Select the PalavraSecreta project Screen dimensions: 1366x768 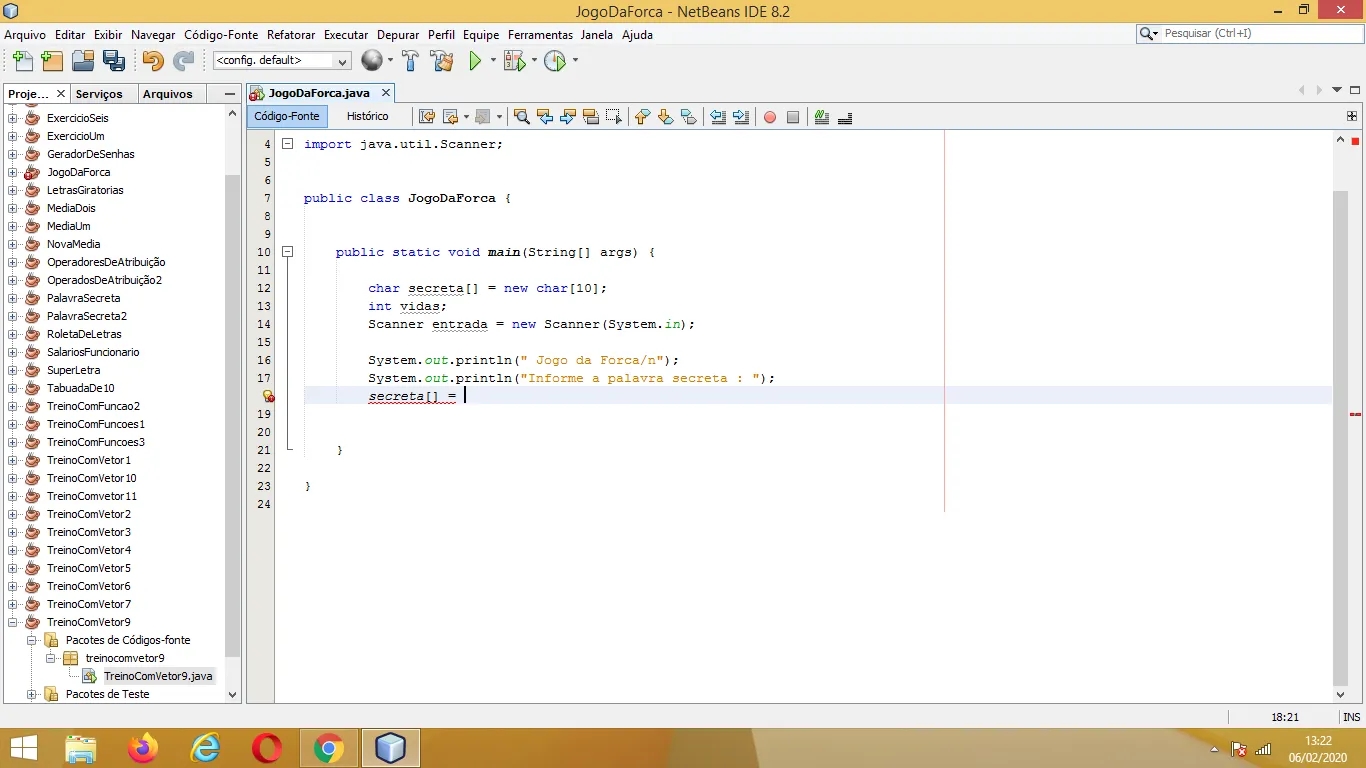pyautogui.click(x=83, y=298)
